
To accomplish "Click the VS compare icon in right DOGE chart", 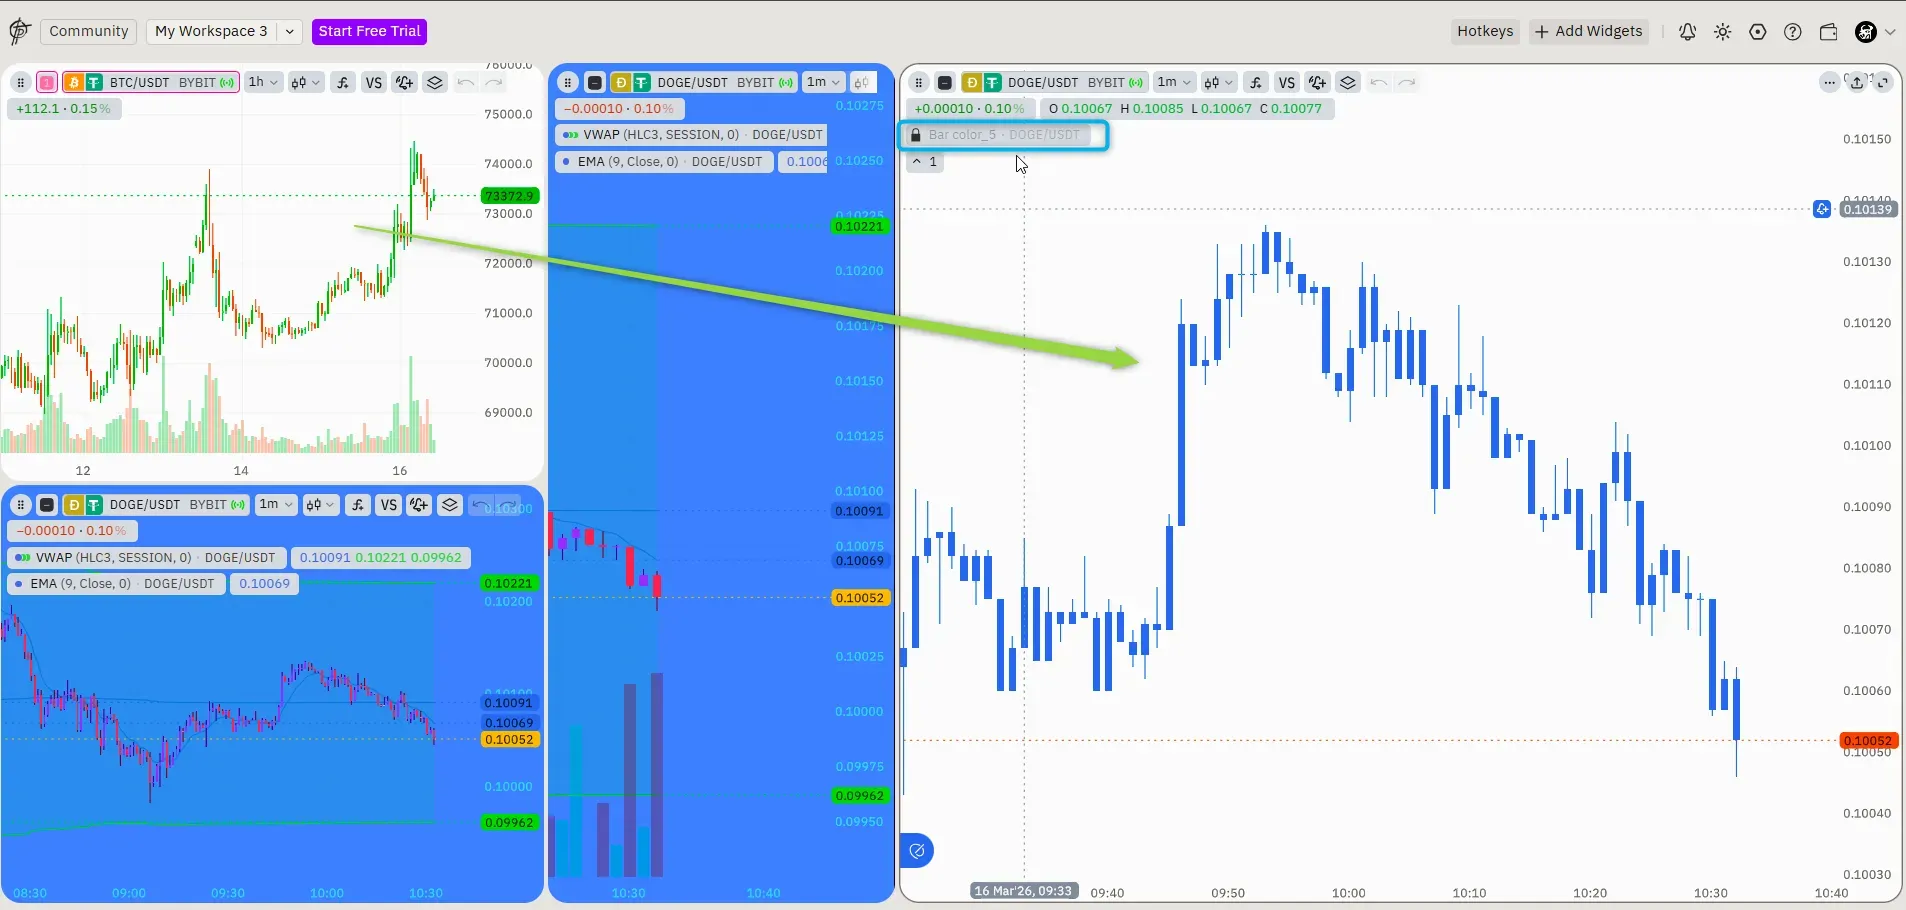I will click(x=1287, y=83).
